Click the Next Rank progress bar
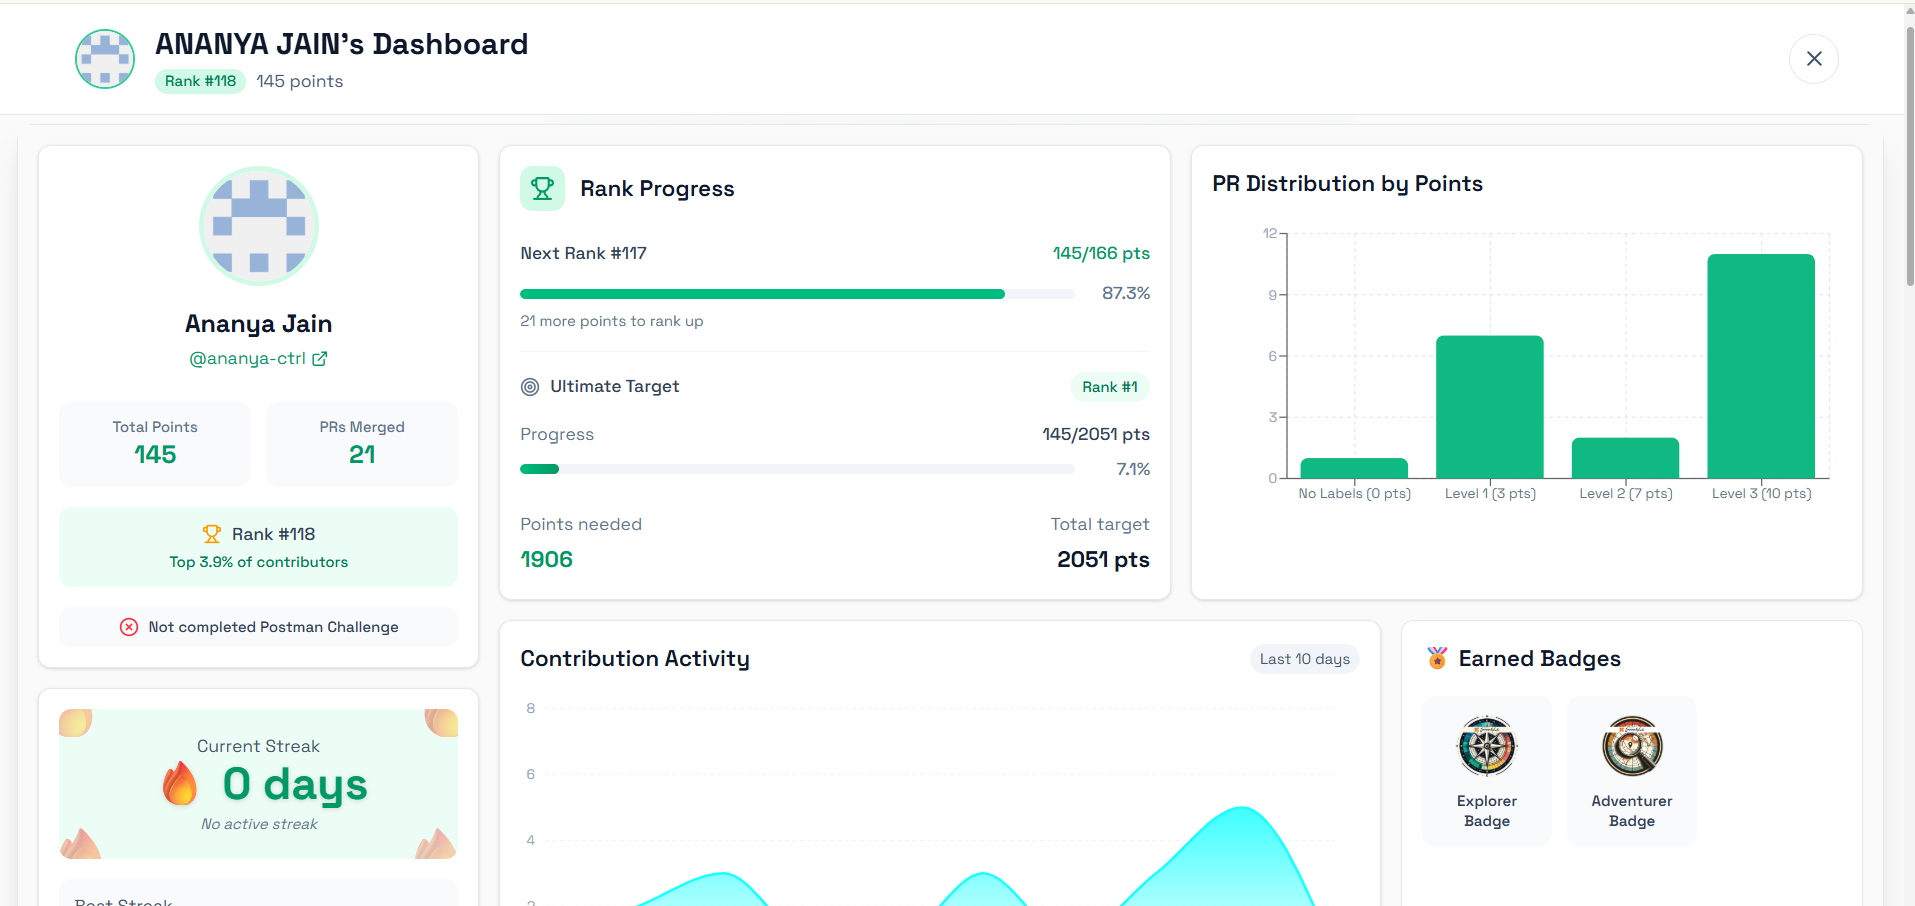This screenshot has width=1915, height=906. tap(797, 294)
